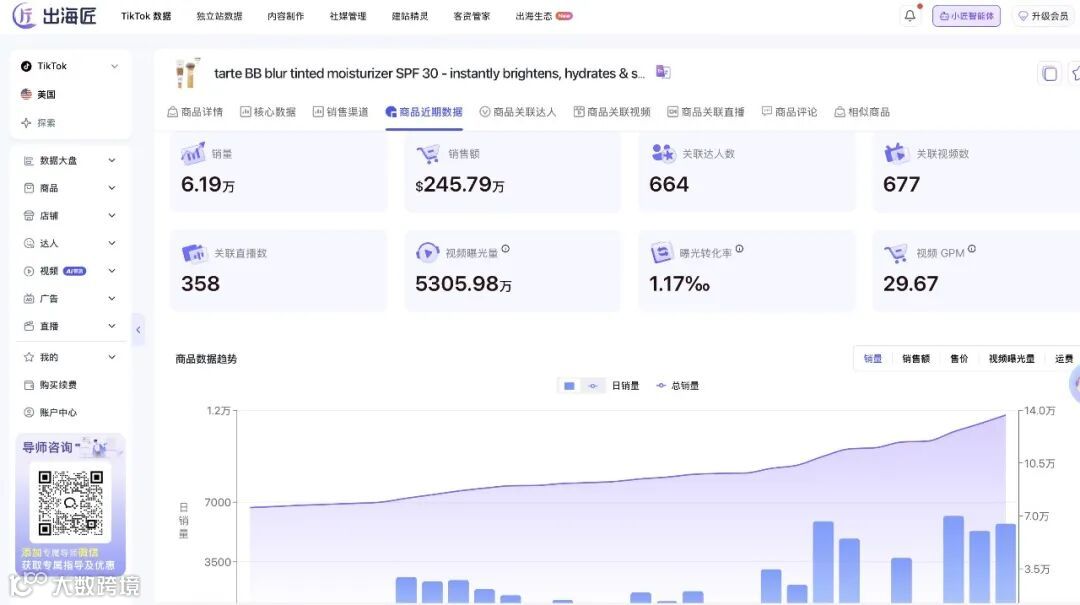Switch to the 销售渠道 tab
The width and height of the screenshot is (1080, 605).
(340, 112)
